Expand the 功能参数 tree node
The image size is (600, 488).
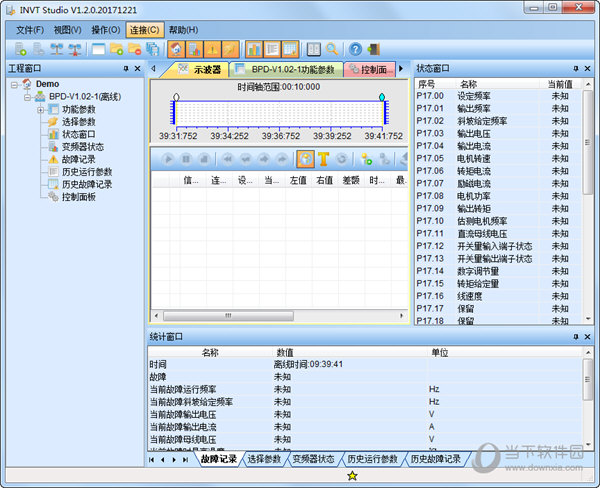pos(40,110)
